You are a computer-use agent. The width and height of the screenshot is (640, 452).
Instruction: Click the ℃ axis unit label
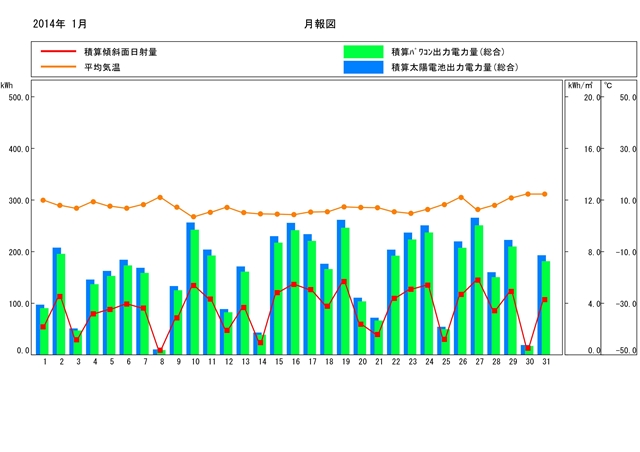[608, 85]
